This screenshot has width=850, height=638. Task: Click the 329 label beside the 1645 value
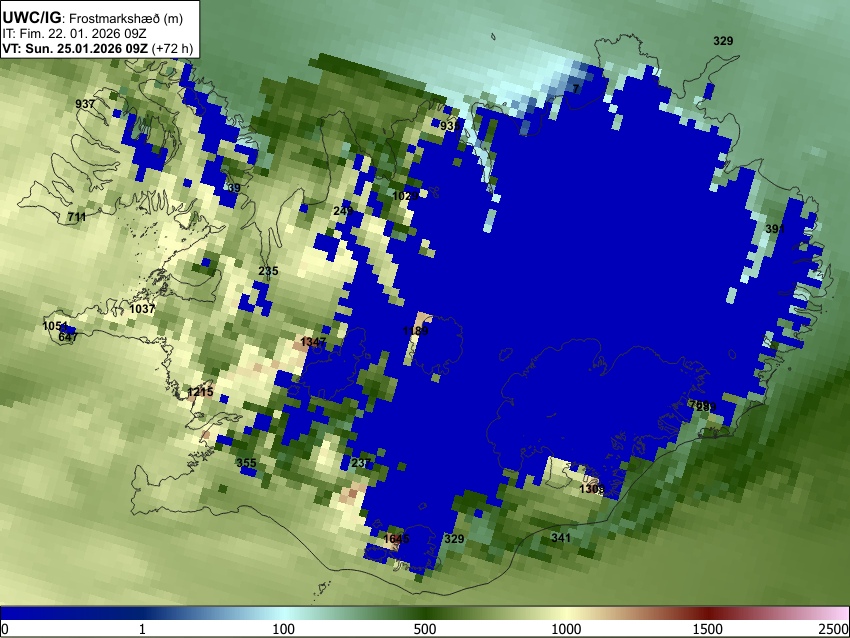click(454, 539)
